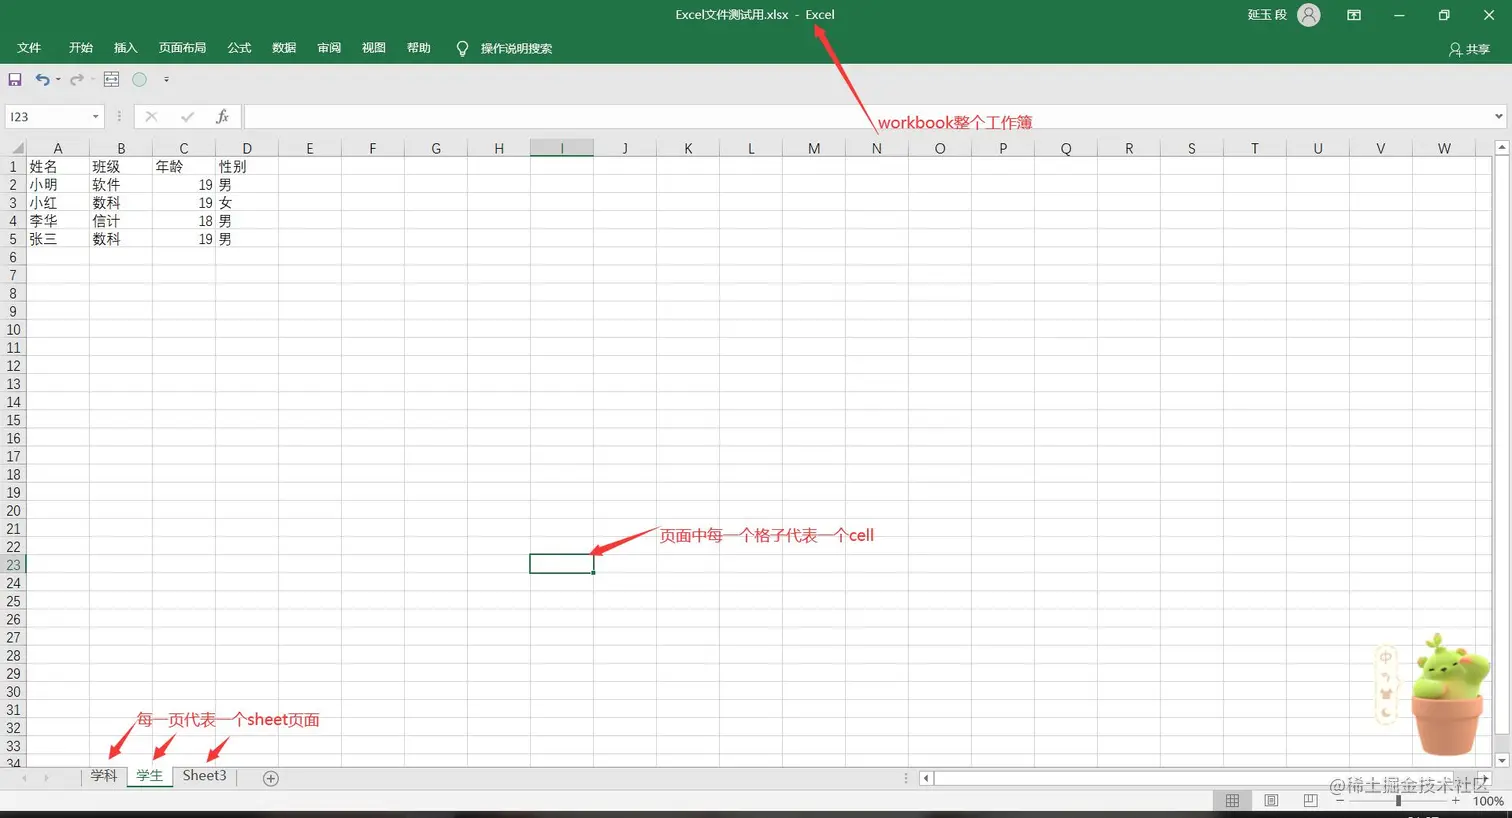Select the age cell showing 18
Image resolution: width=1512 pixels, height=818 pixels.
pos(184,221)
